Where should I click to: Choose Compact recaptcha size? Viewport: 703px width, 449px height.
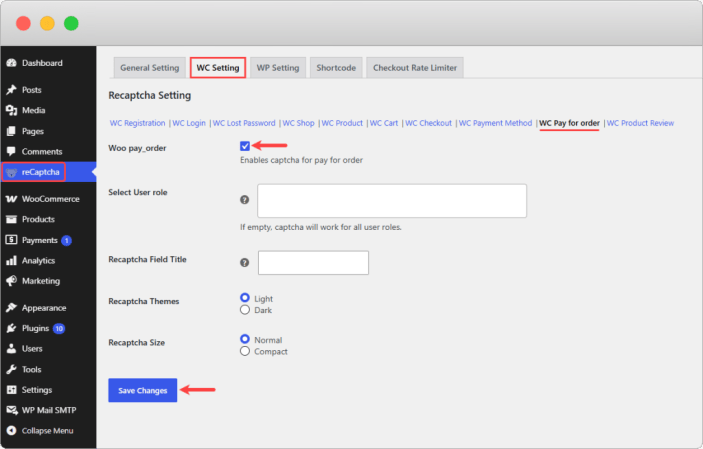(245, 351)
